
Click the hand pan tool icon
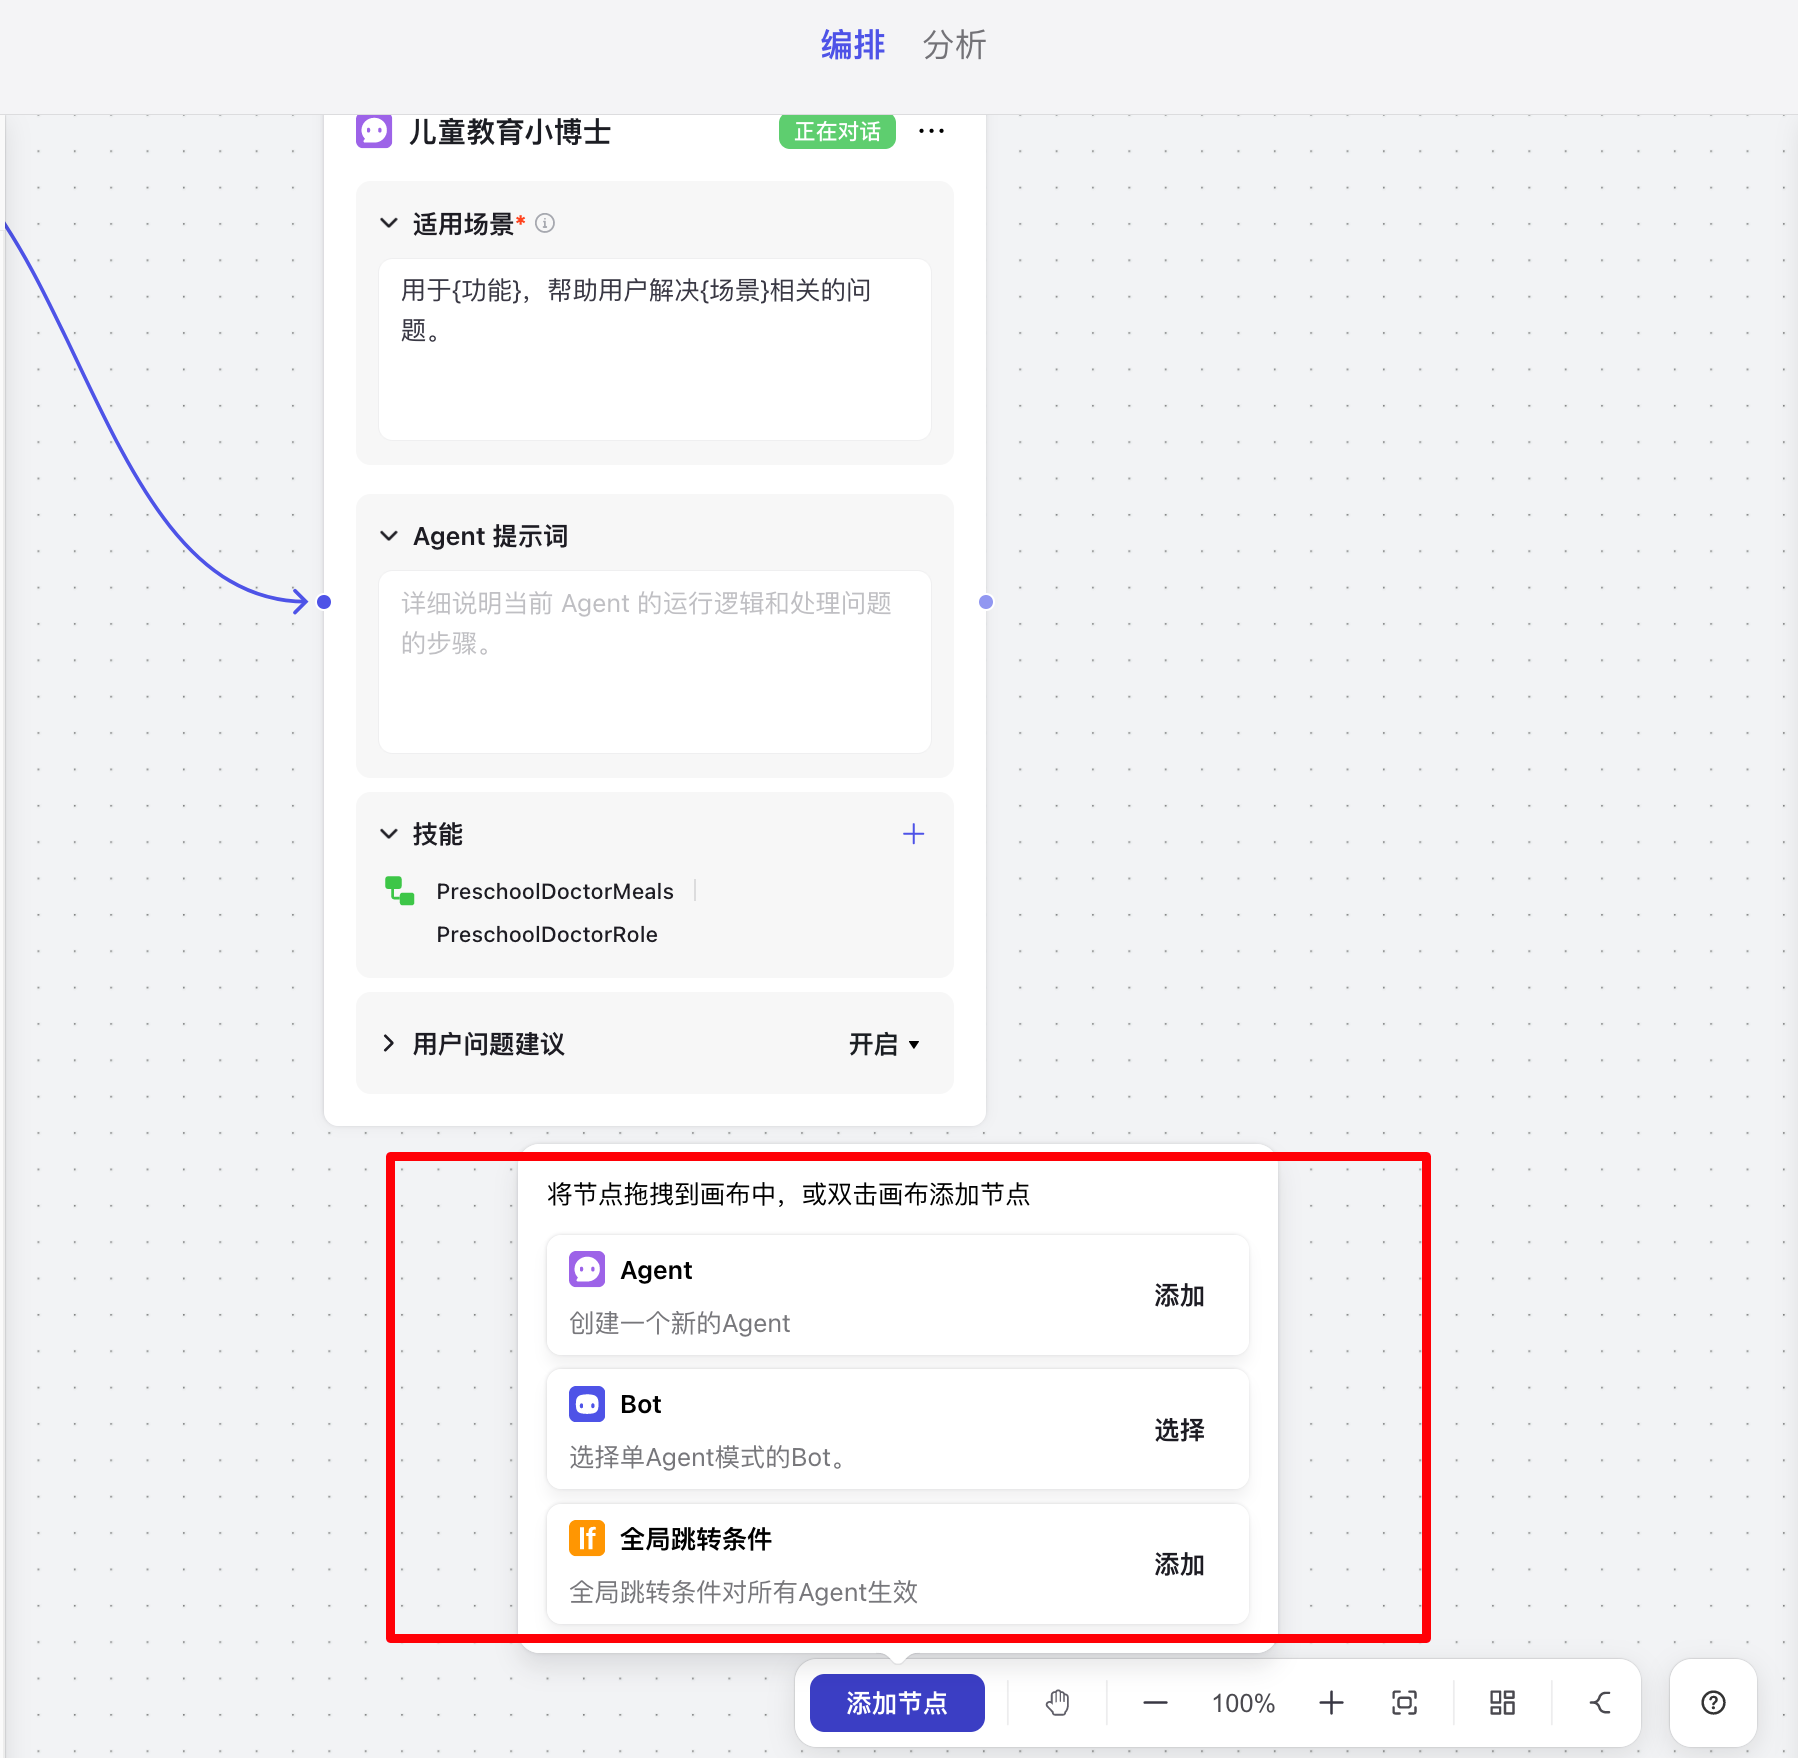1057,1703
